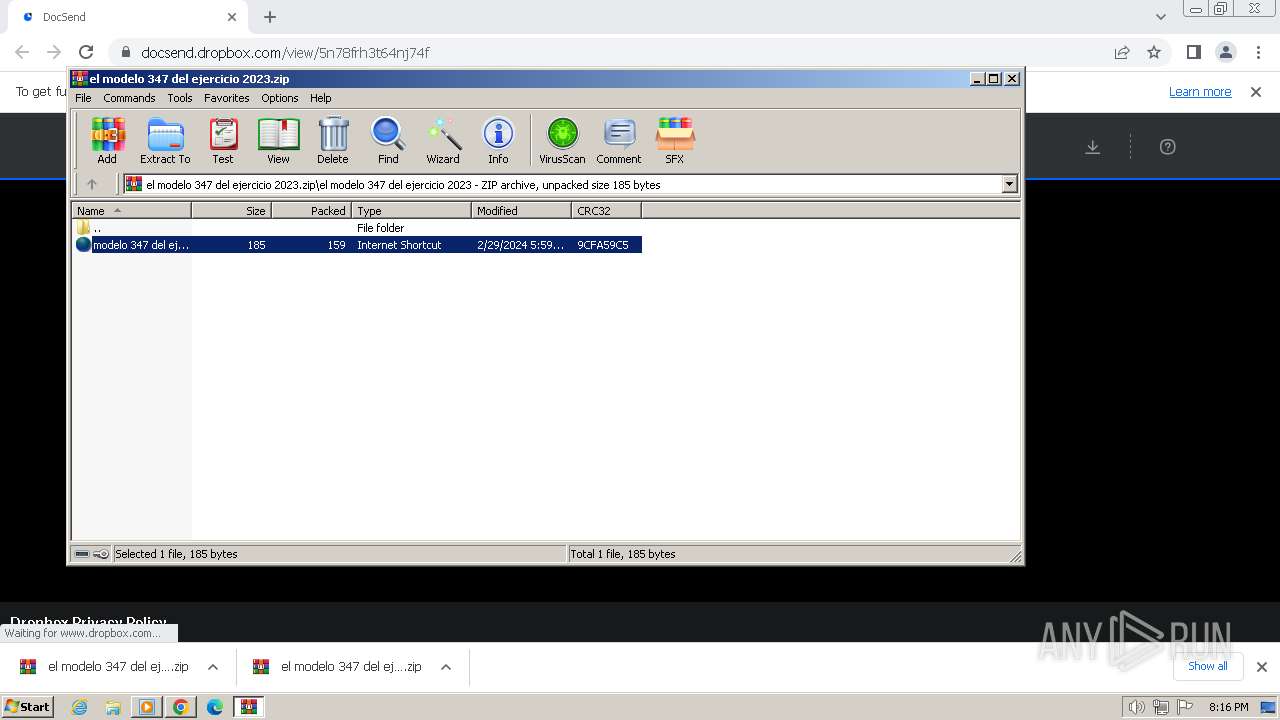Show archive Info

point(498,140)
